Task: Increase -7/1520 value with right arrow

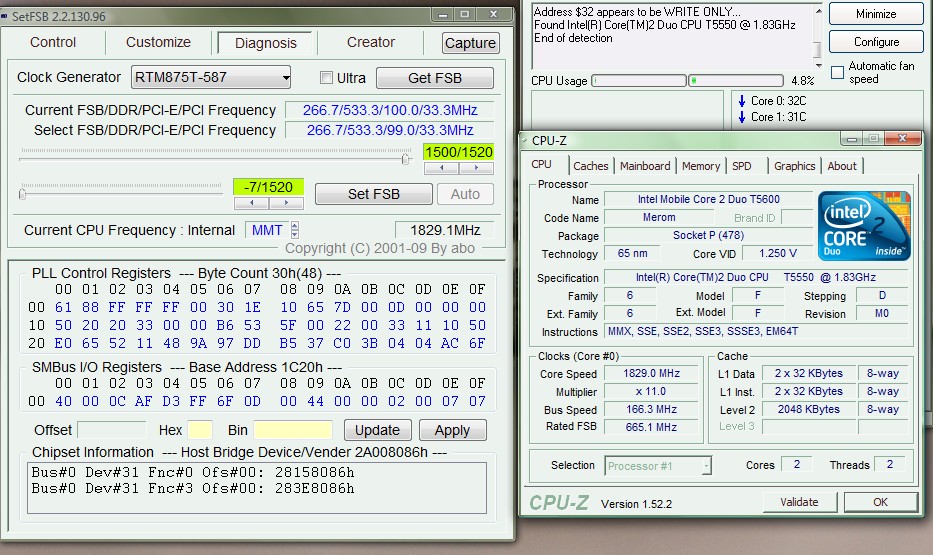Action: tap(286, 203)
